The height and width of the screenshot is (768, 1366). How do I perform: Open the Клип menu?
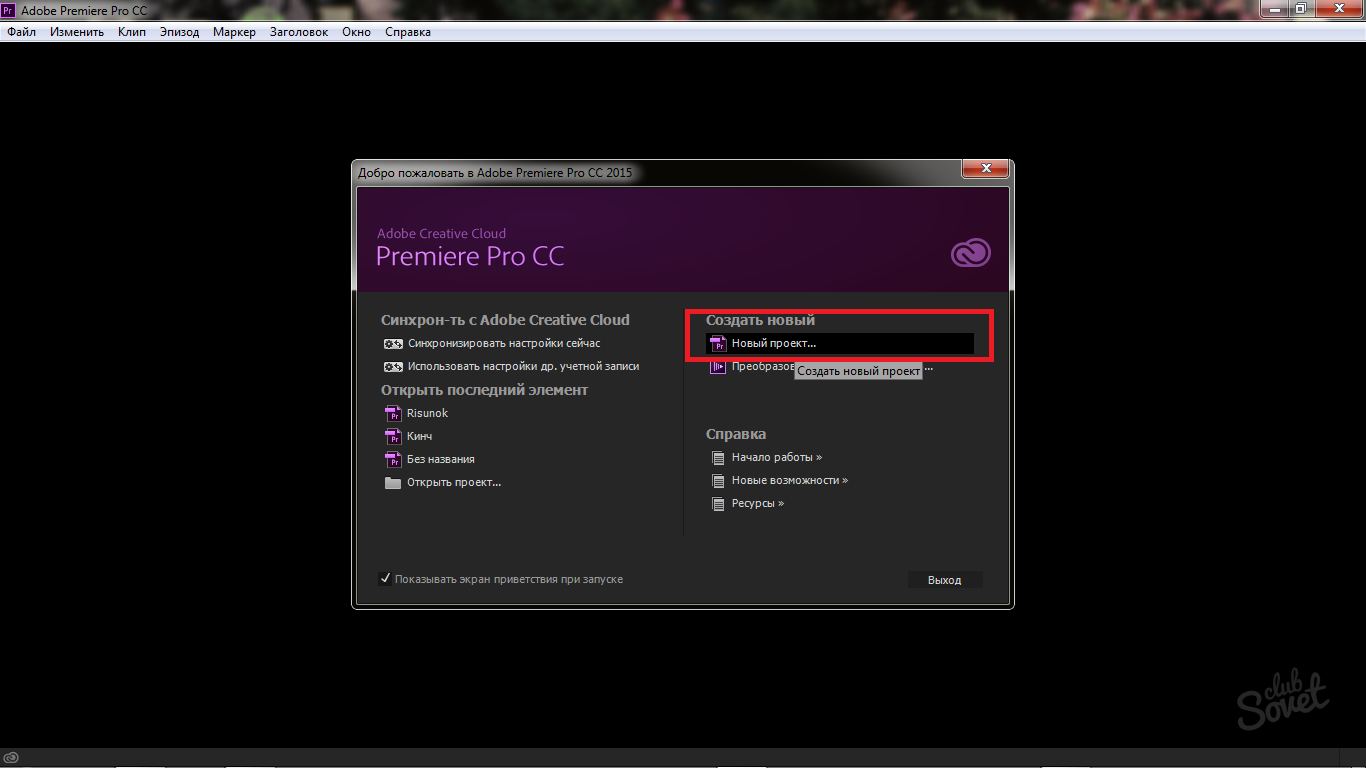pos(132,32)
